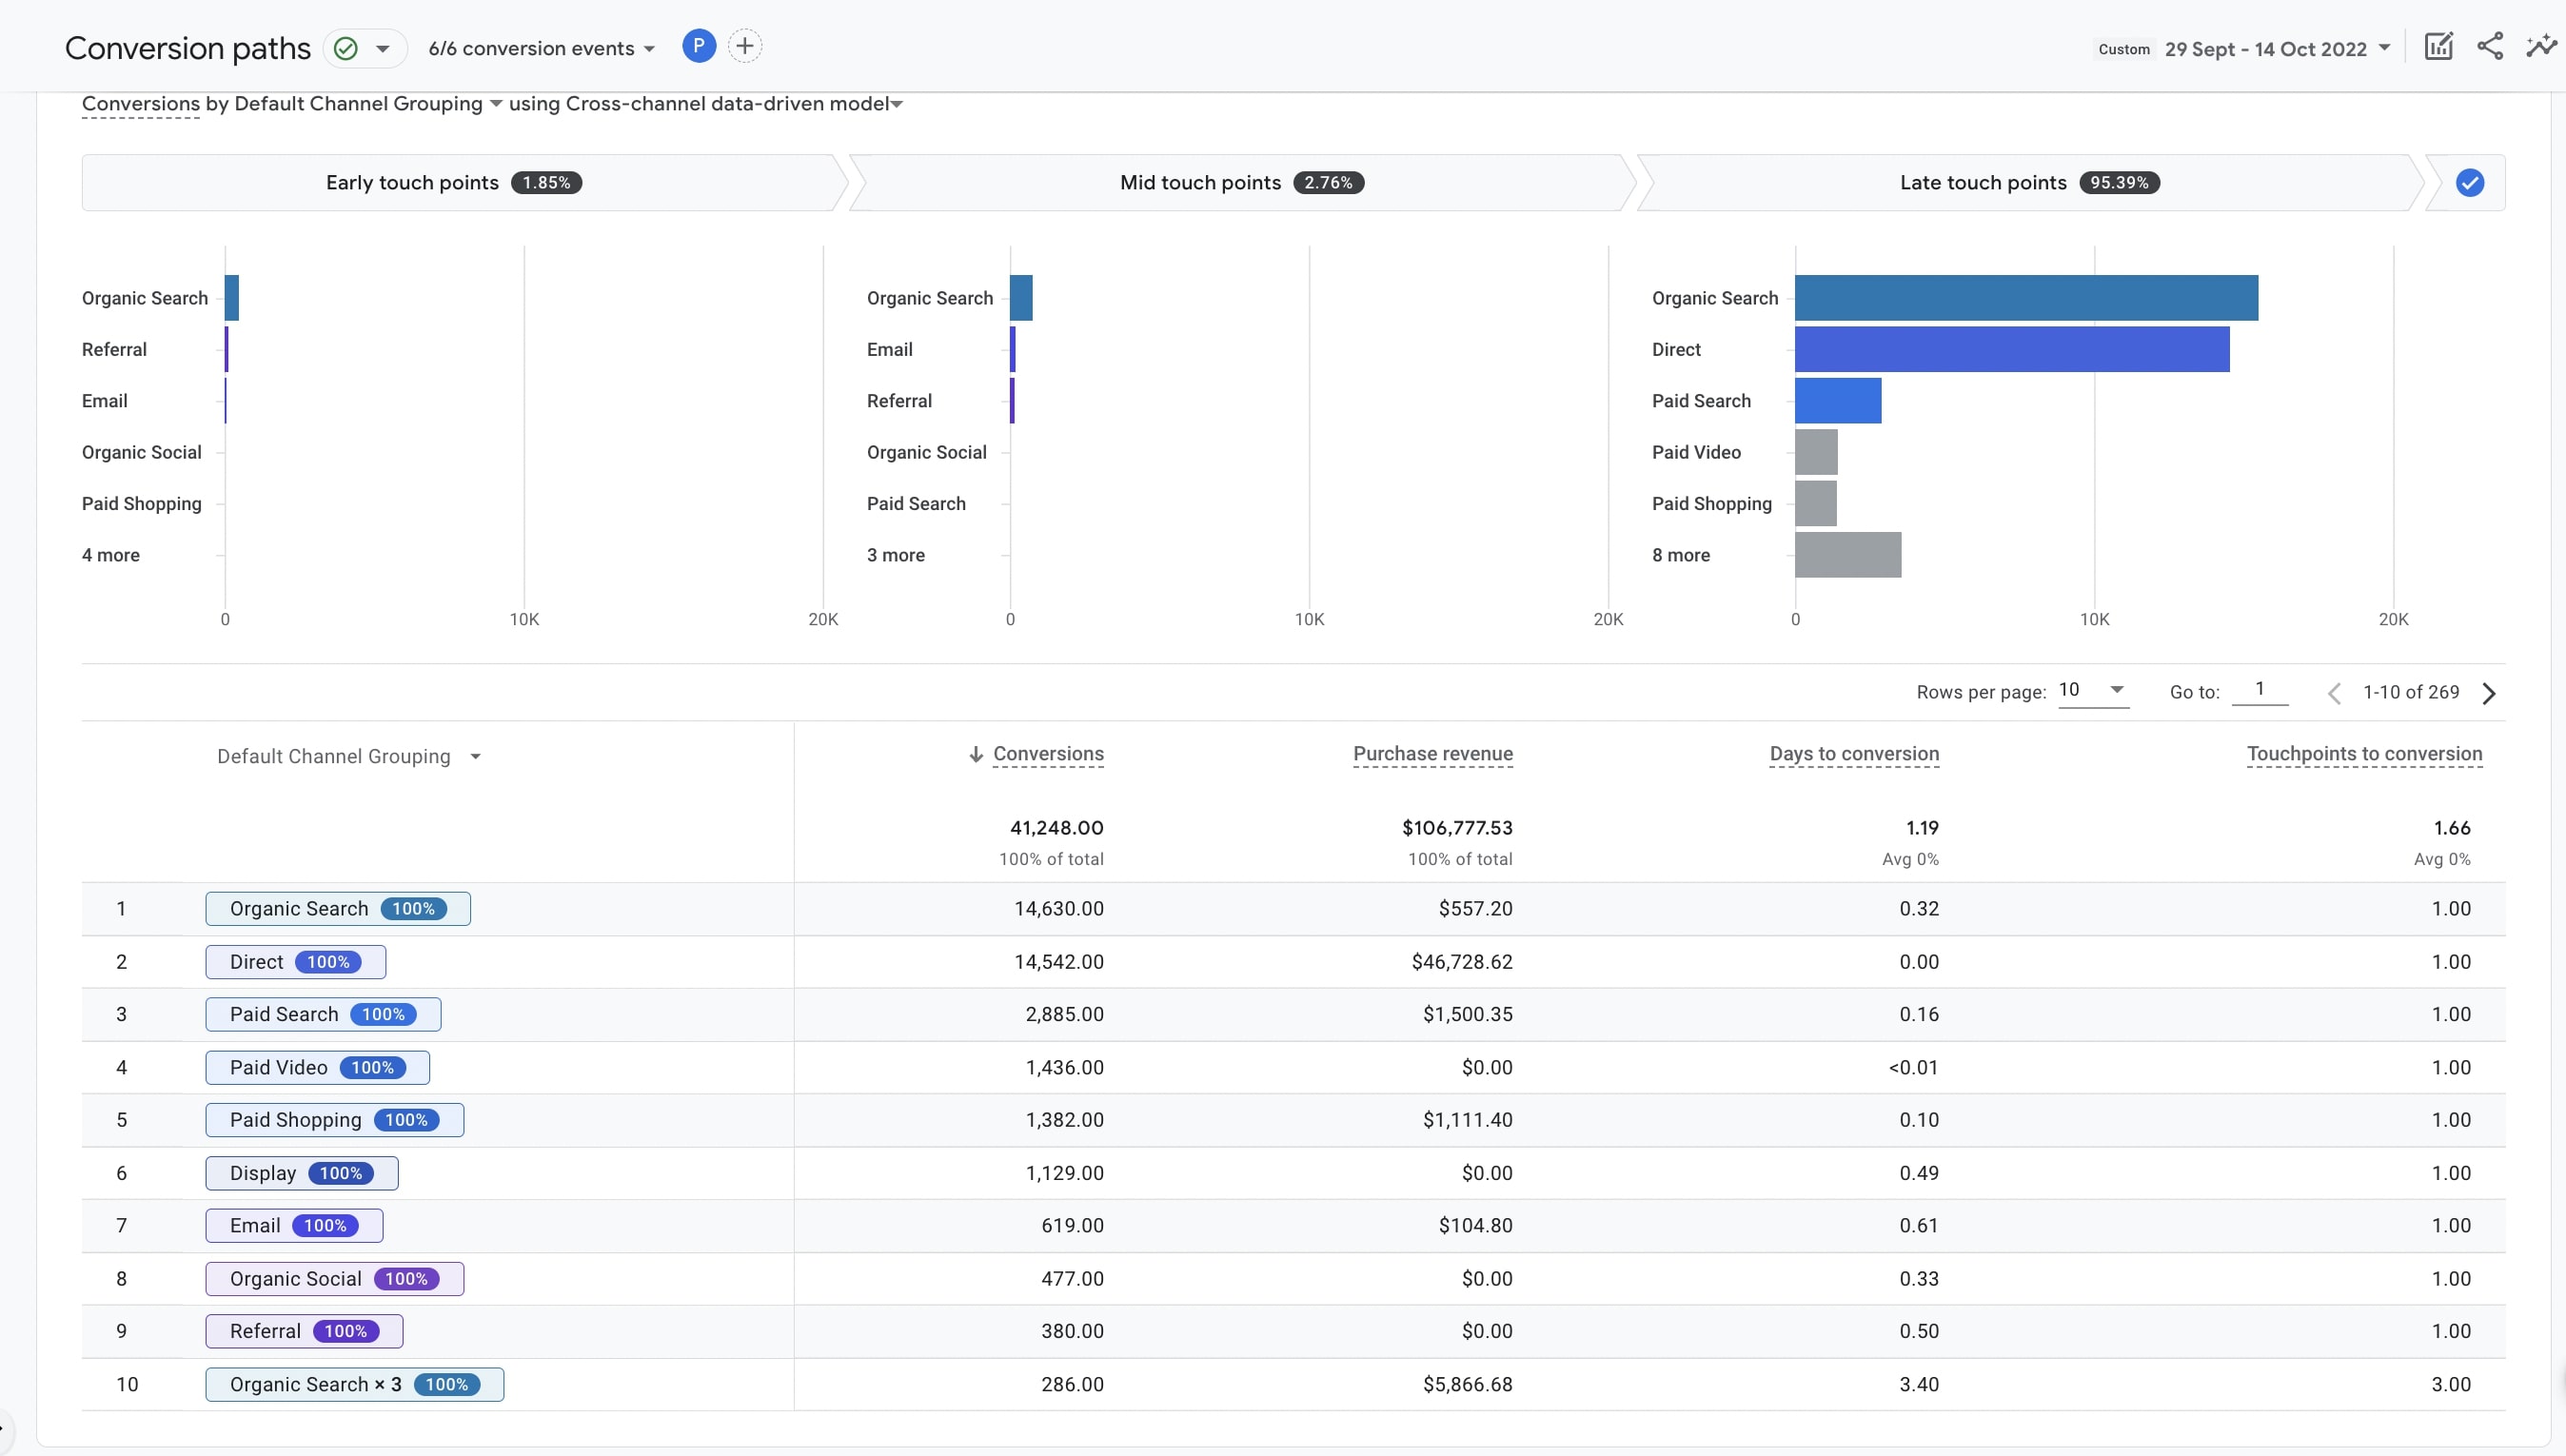
Task: Click the green report status checkmark icon
Action: tap(346, 48)
